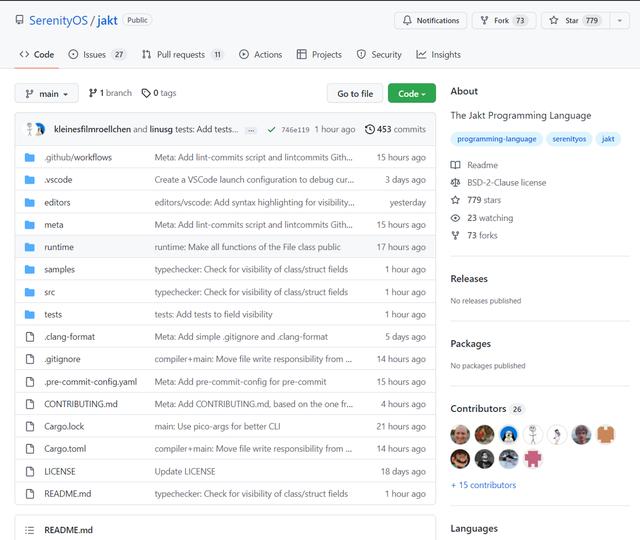Click the branch icon next to 1 branch
Screen dimensions: 640x540
coord(93,93)
